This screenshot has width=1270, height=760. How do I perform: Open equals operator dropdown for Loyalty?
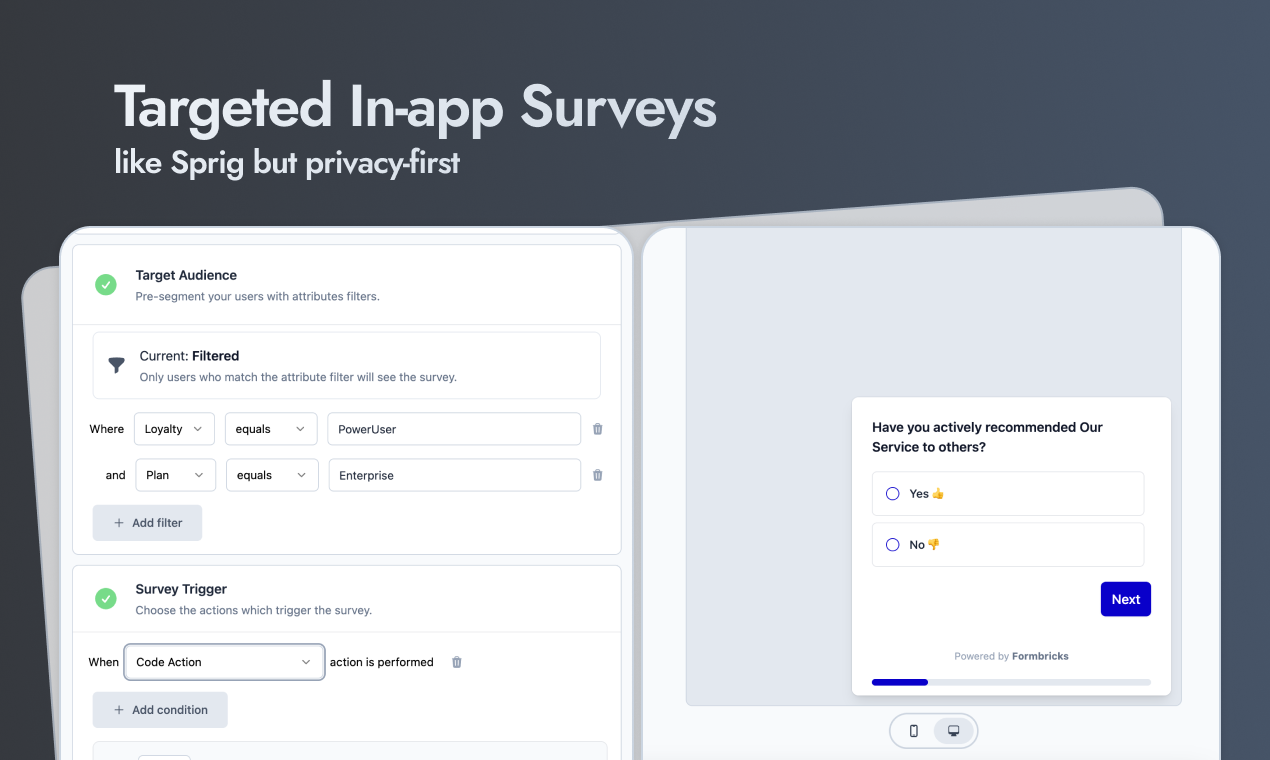pos(270,429)
